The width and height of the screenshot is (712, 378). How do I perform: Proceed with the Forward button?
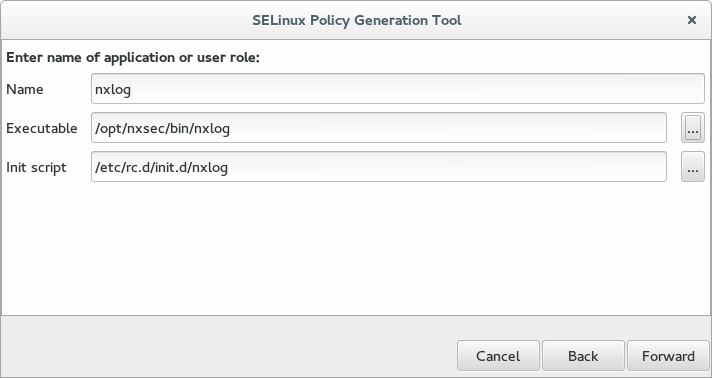(x=668, y=356)
